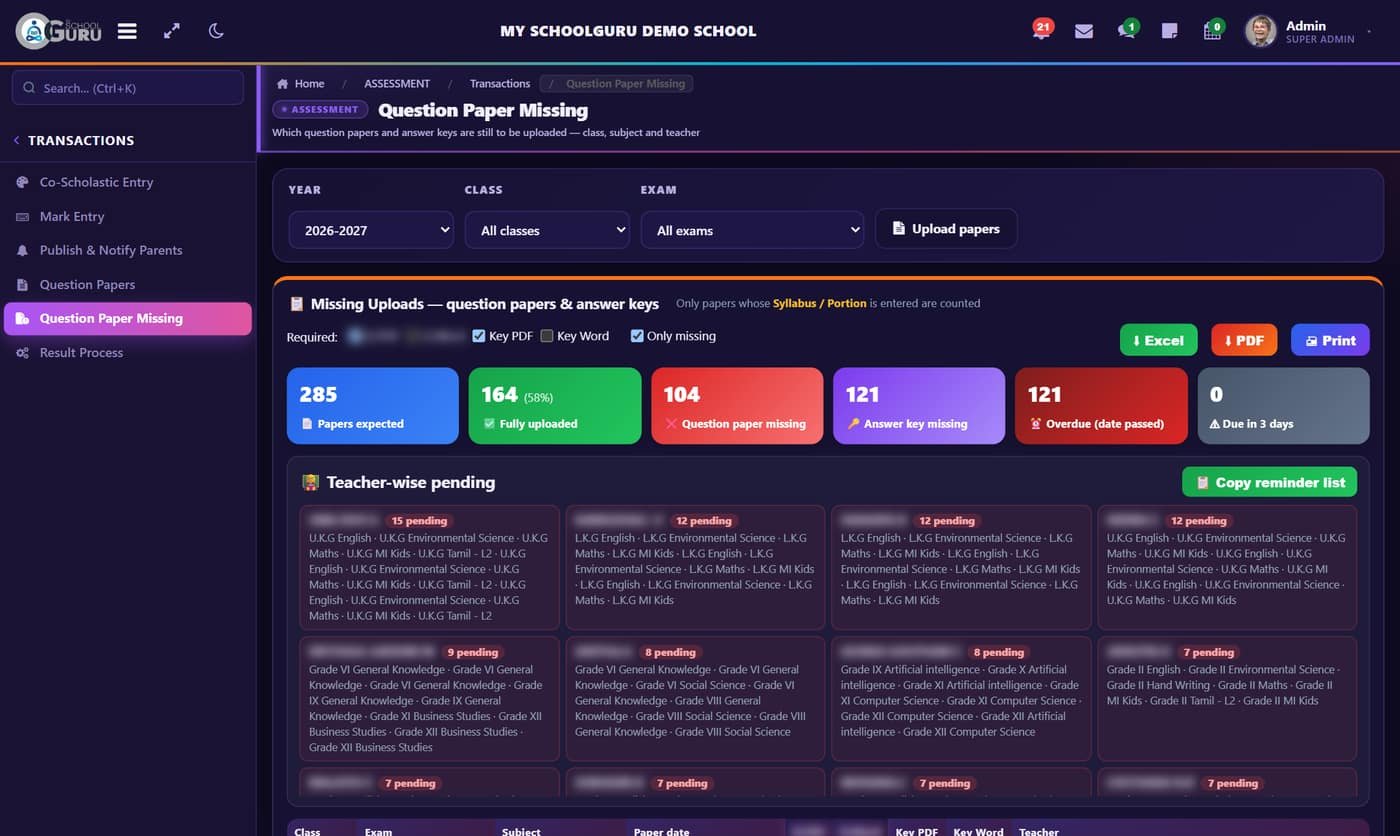This screenshot has width=1400, height=836.
Task: Click the Result Process gears icon
Action: (x=22, y=352)
